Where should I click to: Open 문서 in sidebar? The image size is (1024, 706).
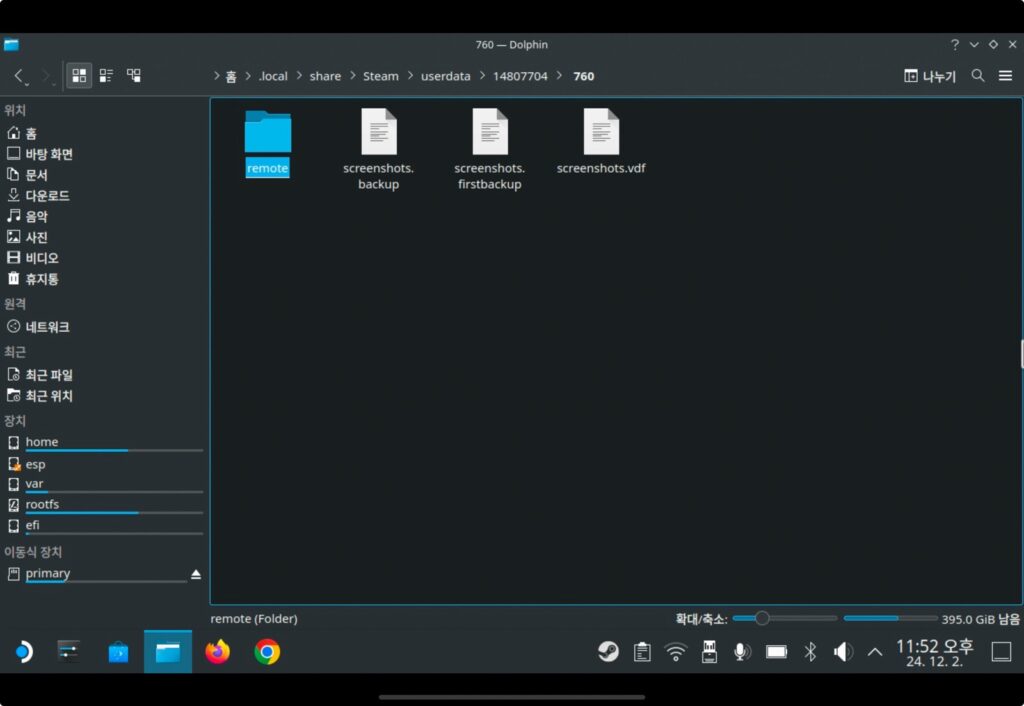tap(104, 175)
